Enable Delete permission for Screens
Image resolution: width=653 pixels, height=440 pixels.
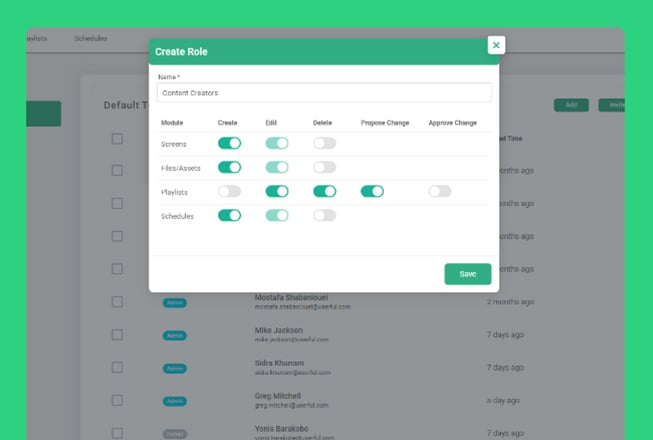[324, 143]
